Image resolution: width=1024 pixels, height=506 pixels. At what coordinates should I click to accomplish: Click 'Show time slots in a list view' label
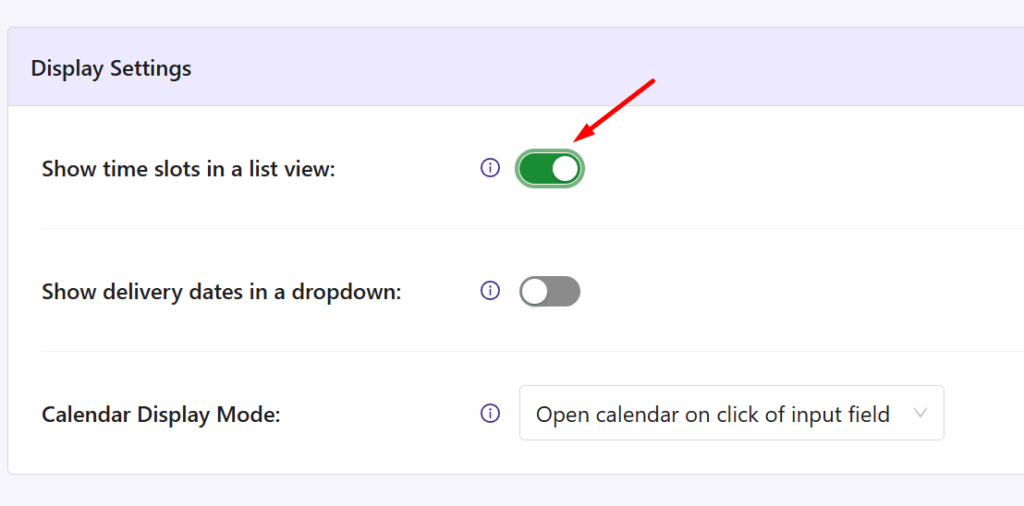click(x=188, y=169)
